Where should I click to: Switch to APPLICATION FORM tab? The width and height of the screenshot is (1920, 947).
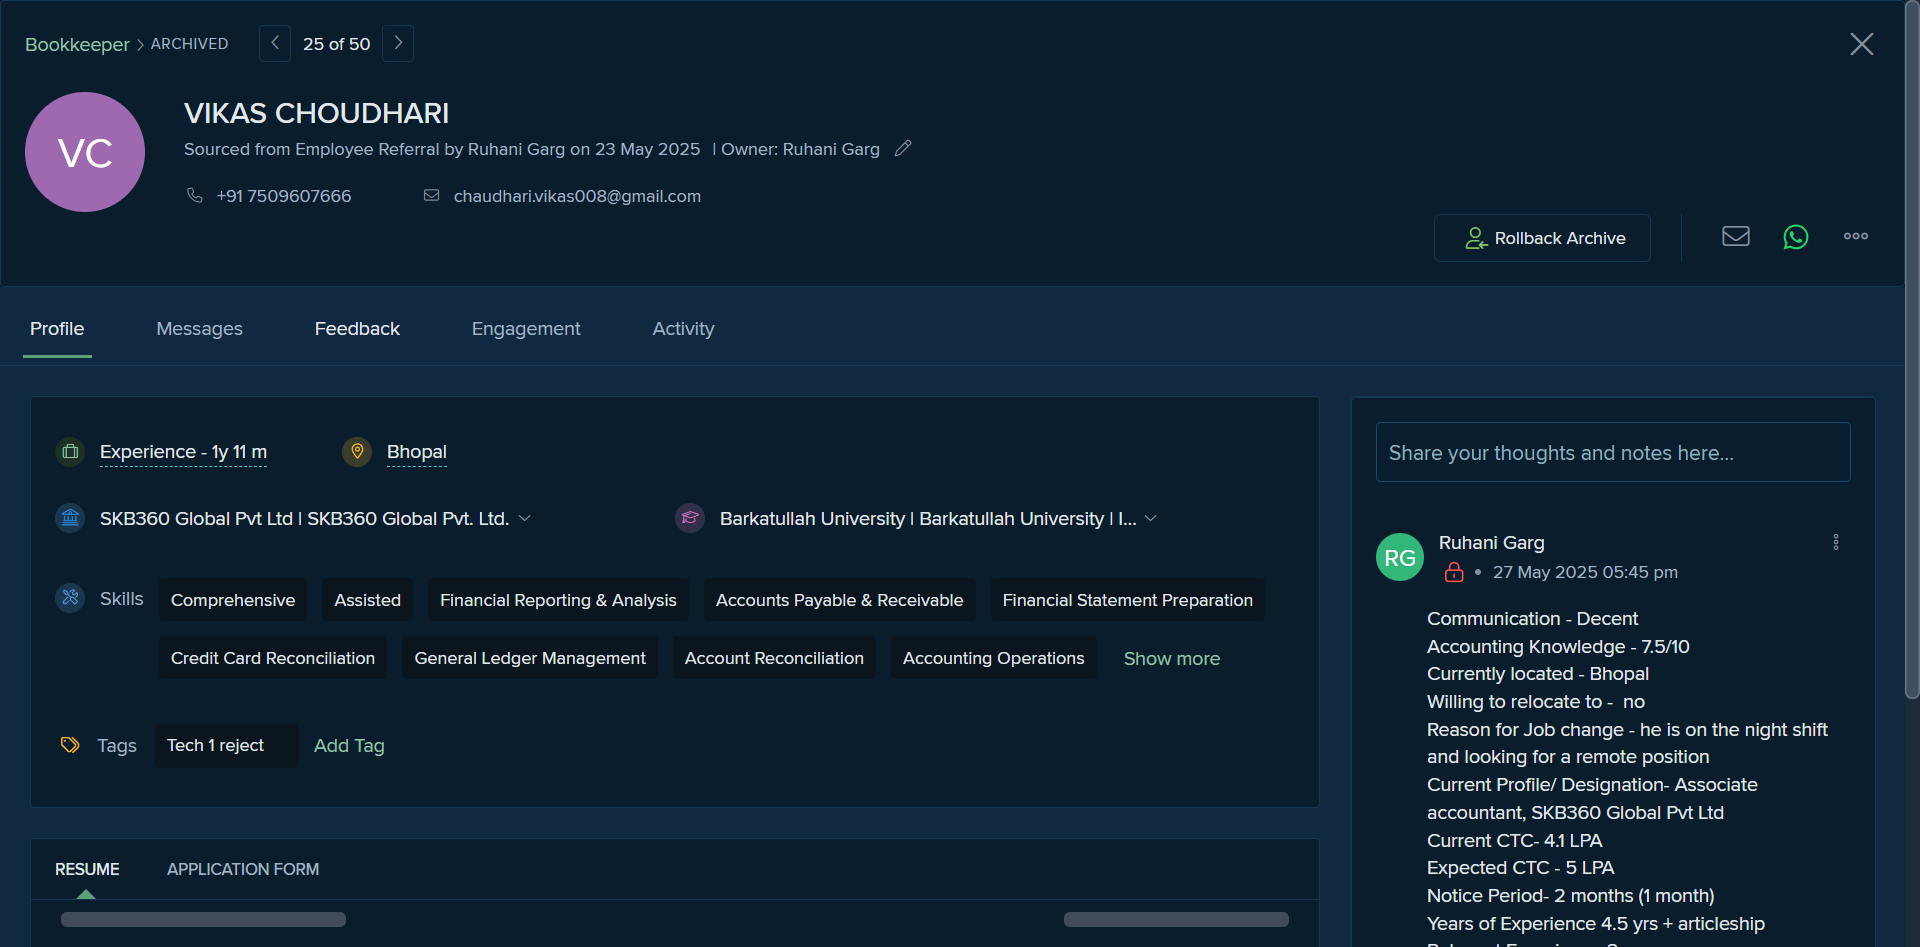click(x=243, y=869)
